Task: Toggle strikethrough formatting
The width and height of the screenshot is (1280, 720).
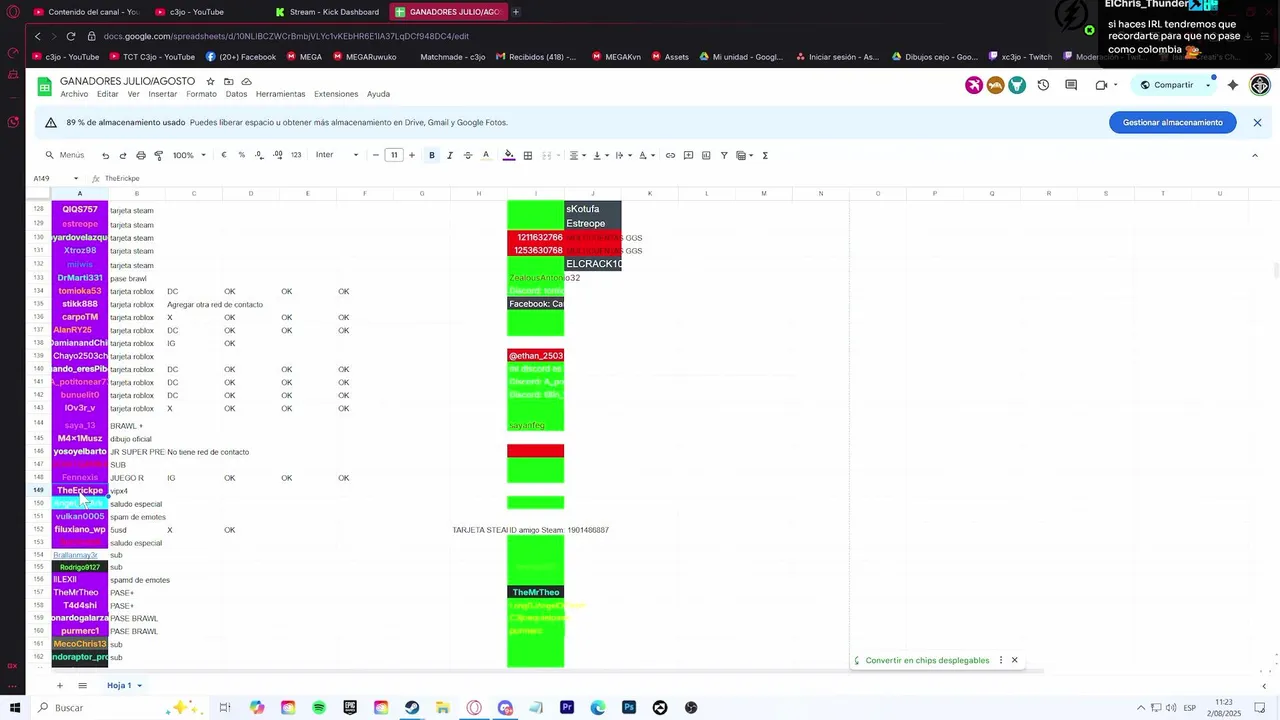Action: pyautogui.click(x=468, y=155)
